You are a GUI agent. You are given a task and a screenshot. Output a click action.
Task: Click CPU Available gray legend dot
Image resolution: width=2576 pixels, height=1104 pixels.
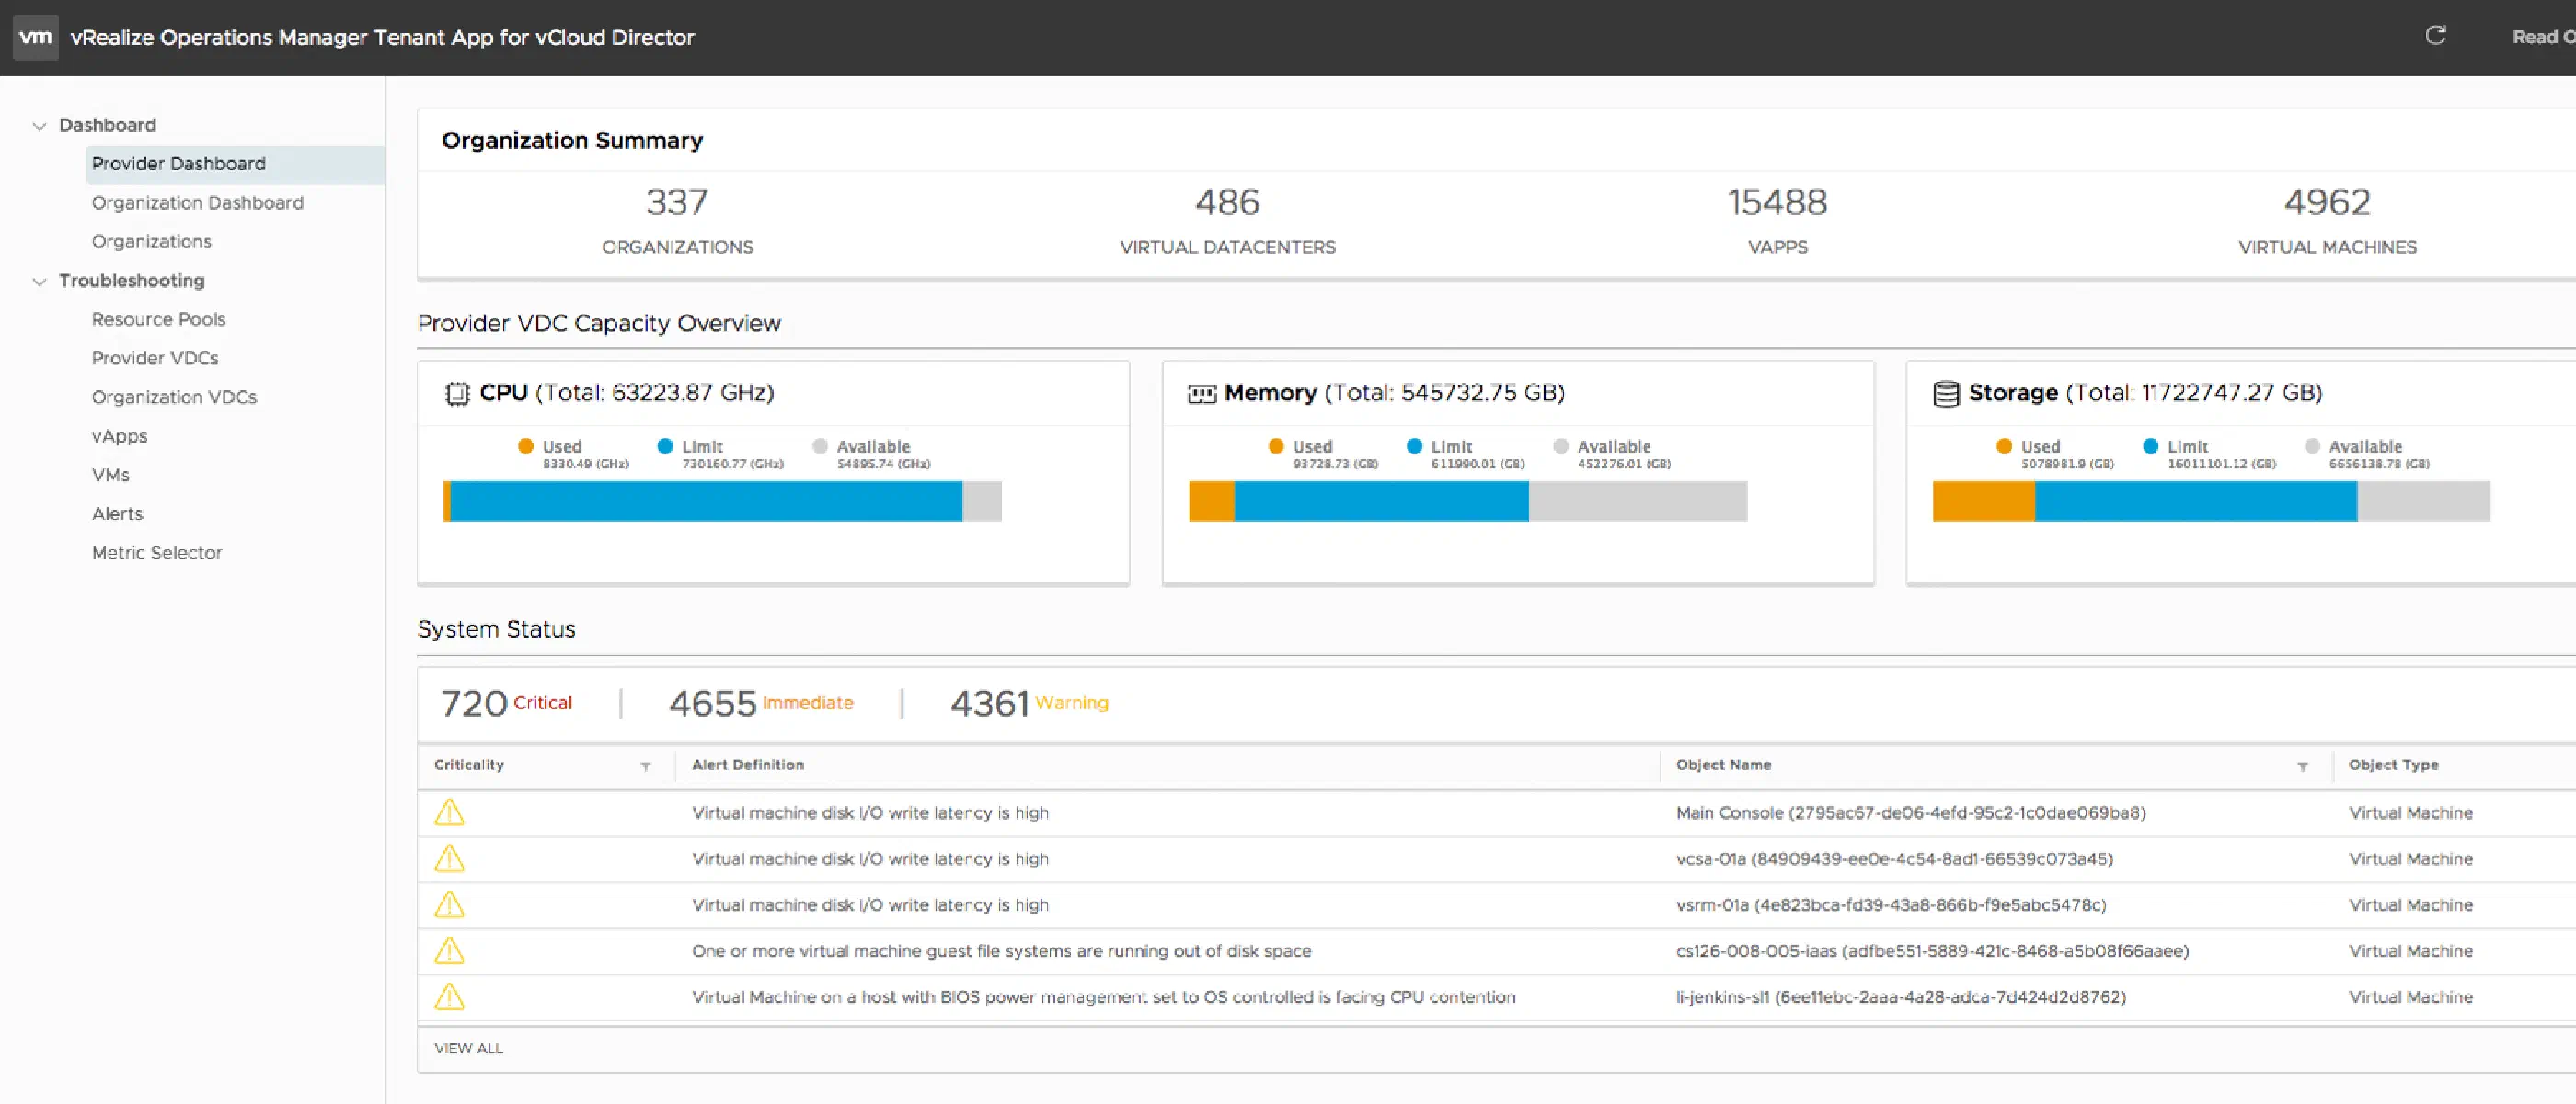pos(820,446)
